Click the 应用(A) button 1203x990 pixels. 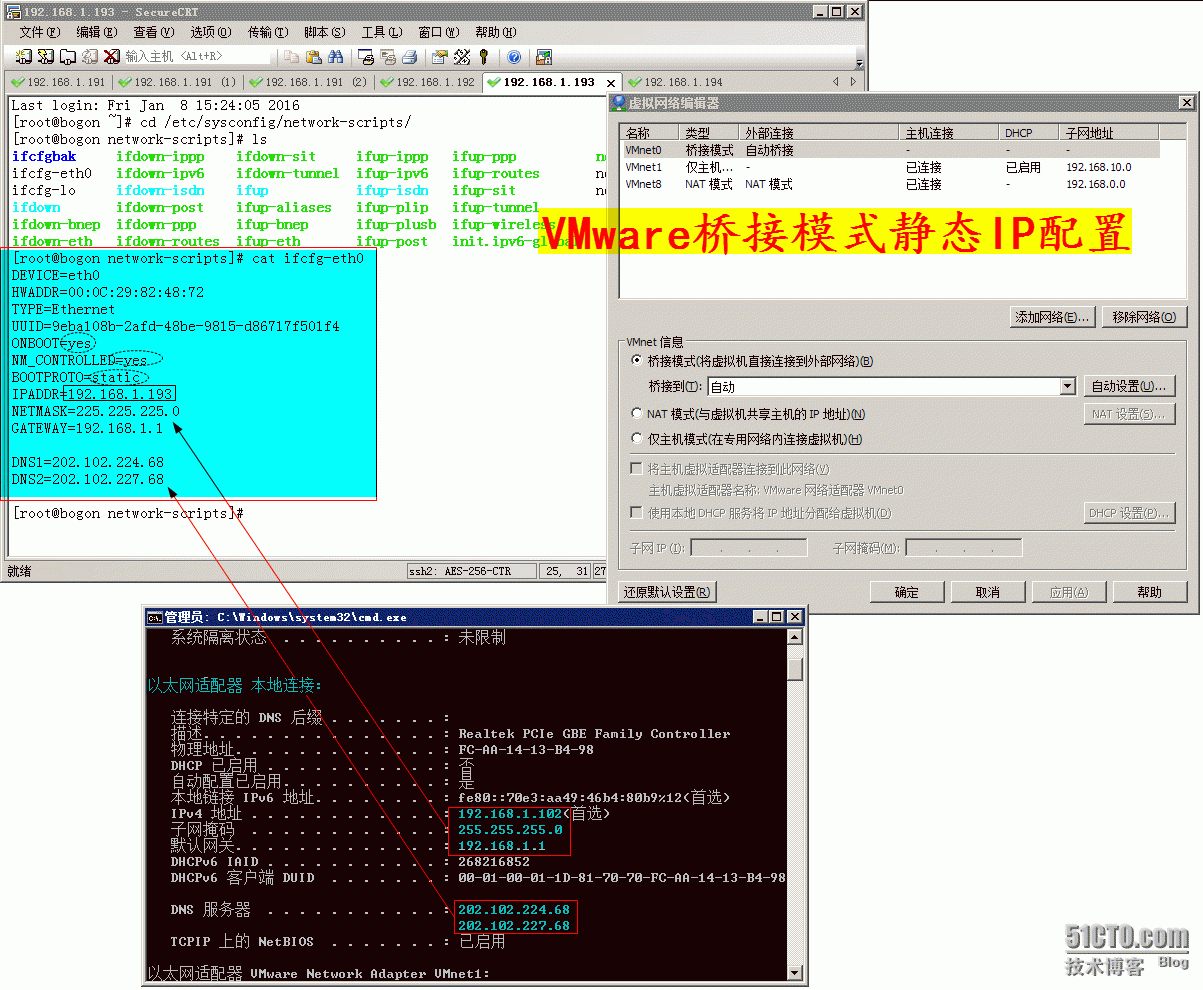pos(1069,592)
